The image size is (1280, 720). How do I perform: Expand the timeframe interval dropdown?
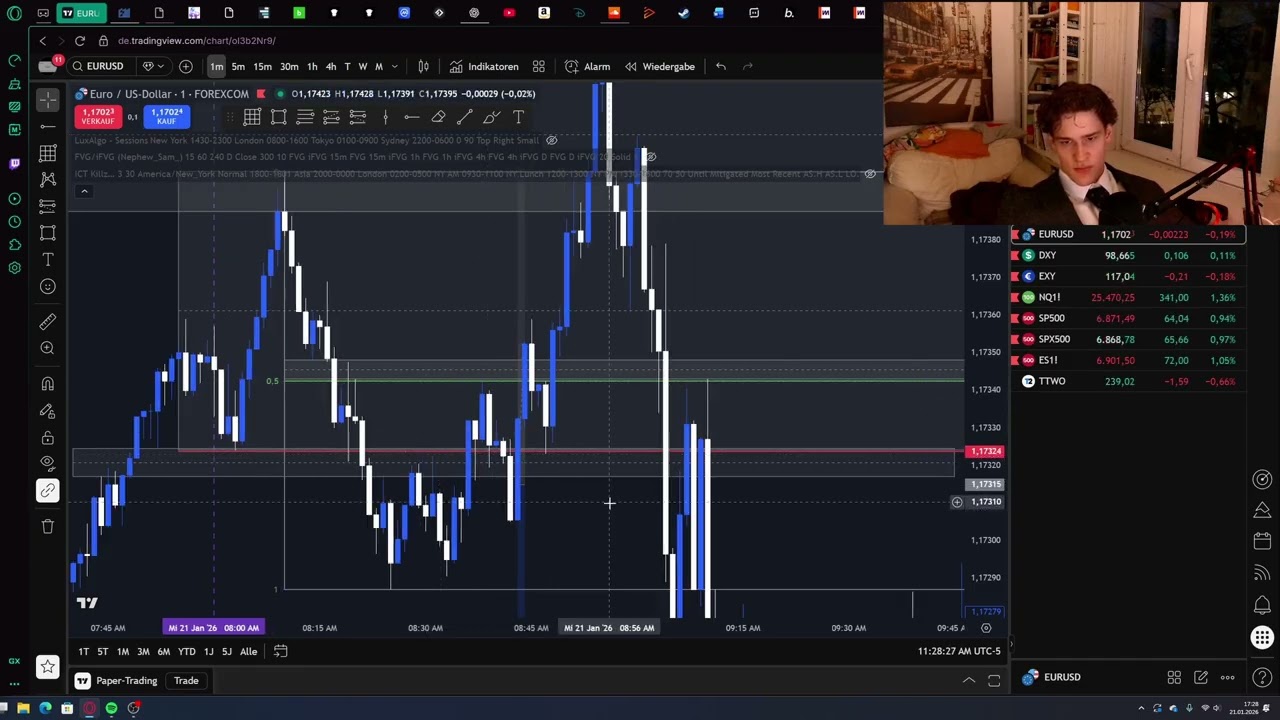click(x=395, y=66)
